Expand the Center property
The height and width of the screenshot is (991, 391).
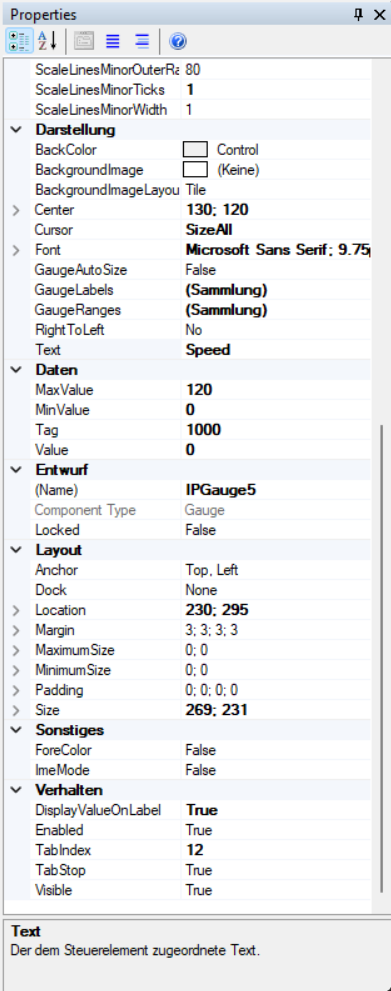(x=16, y=210)
